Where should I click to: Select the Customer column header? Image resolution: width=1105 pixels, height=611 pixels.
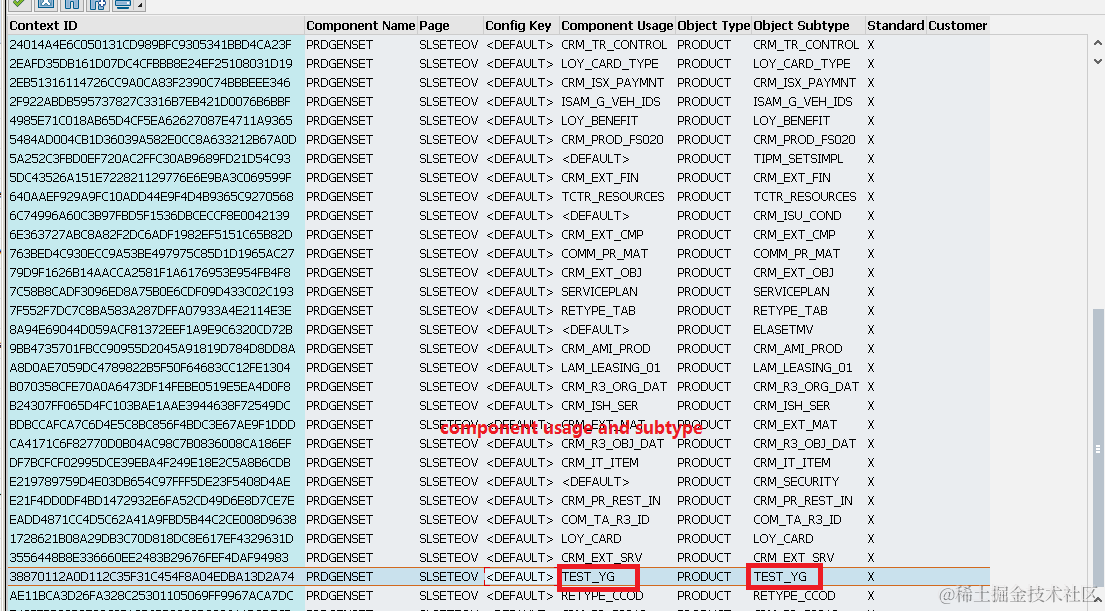(x=957, y=25)
